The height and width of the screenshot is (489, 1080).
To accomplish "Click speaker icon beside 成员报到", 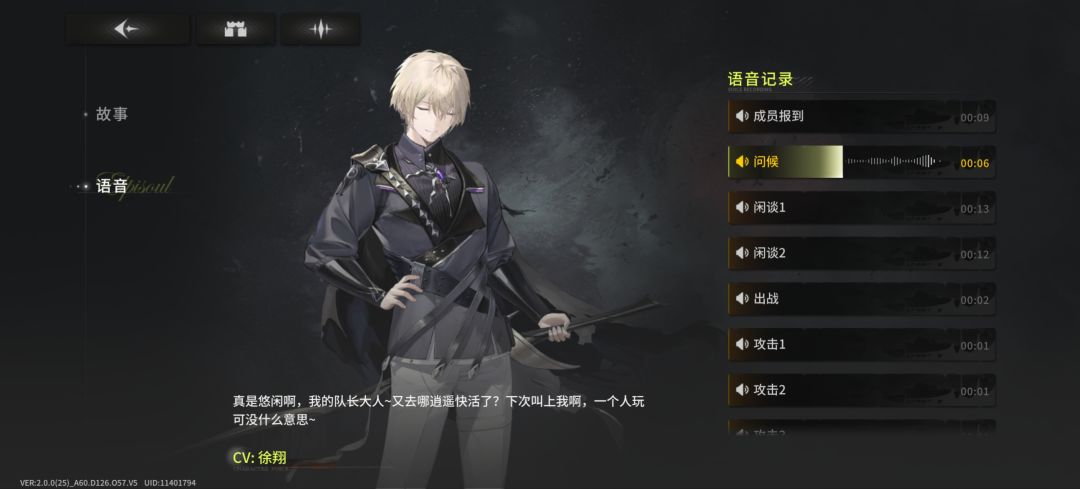I will tap(742, 116).
